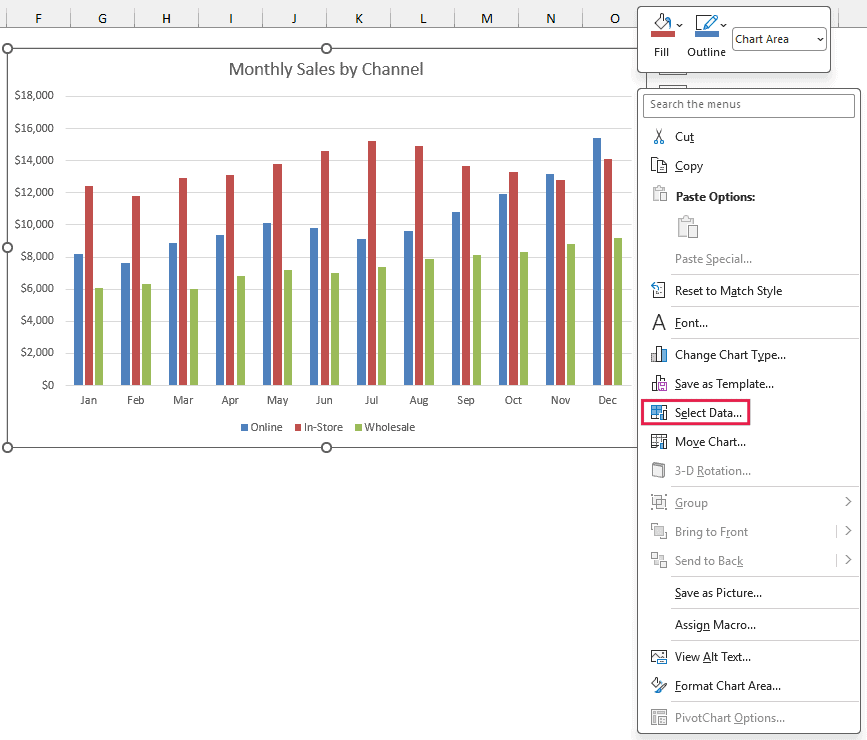Screen dimensions: 867x740
Task: Click the Bring to Front icon
Action: [659, 531]
